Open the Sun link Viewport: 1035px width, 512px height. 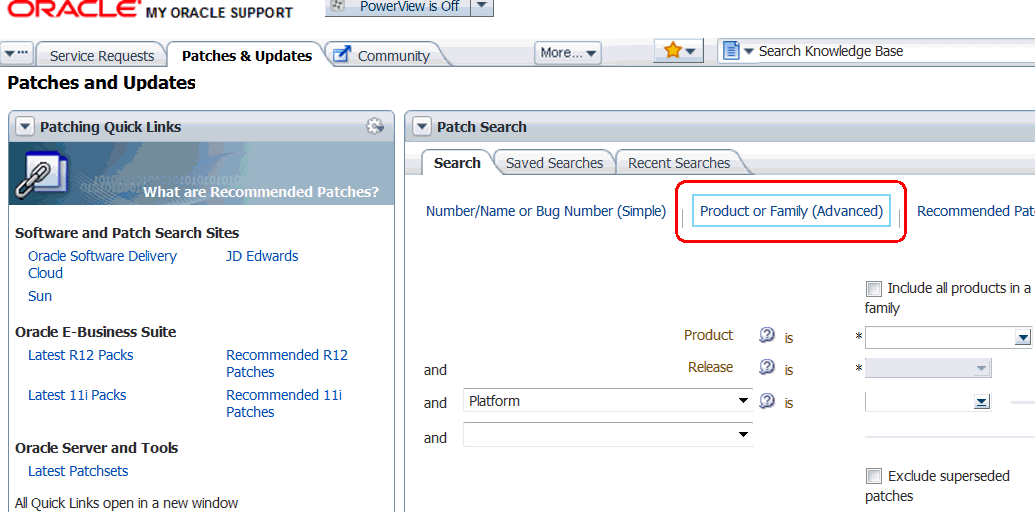[x=40, y=296]
